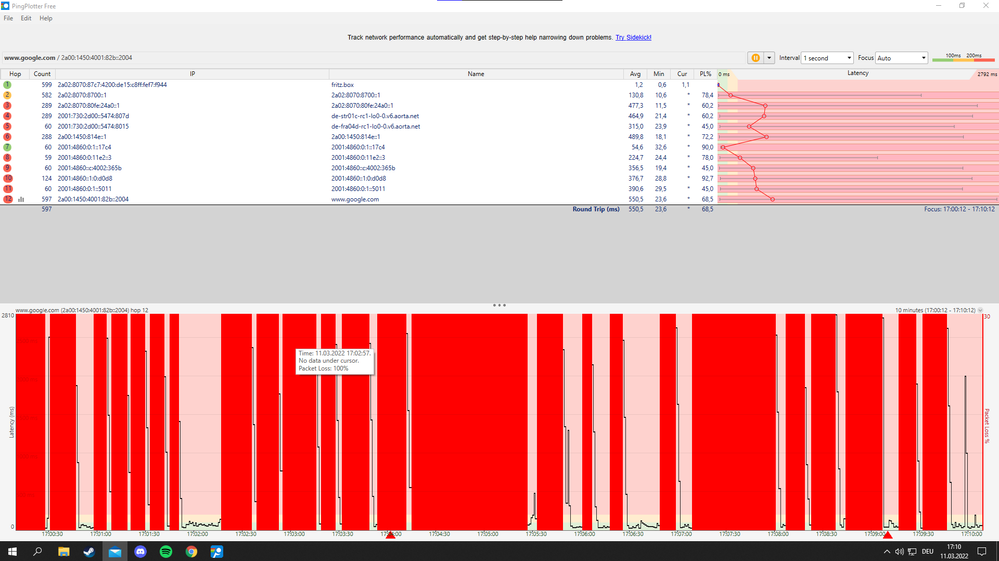Image resolution: width=999 pixels, height=561 pixels.
Task: Open Spotify from the taskbar
Action: click(166, 551)
